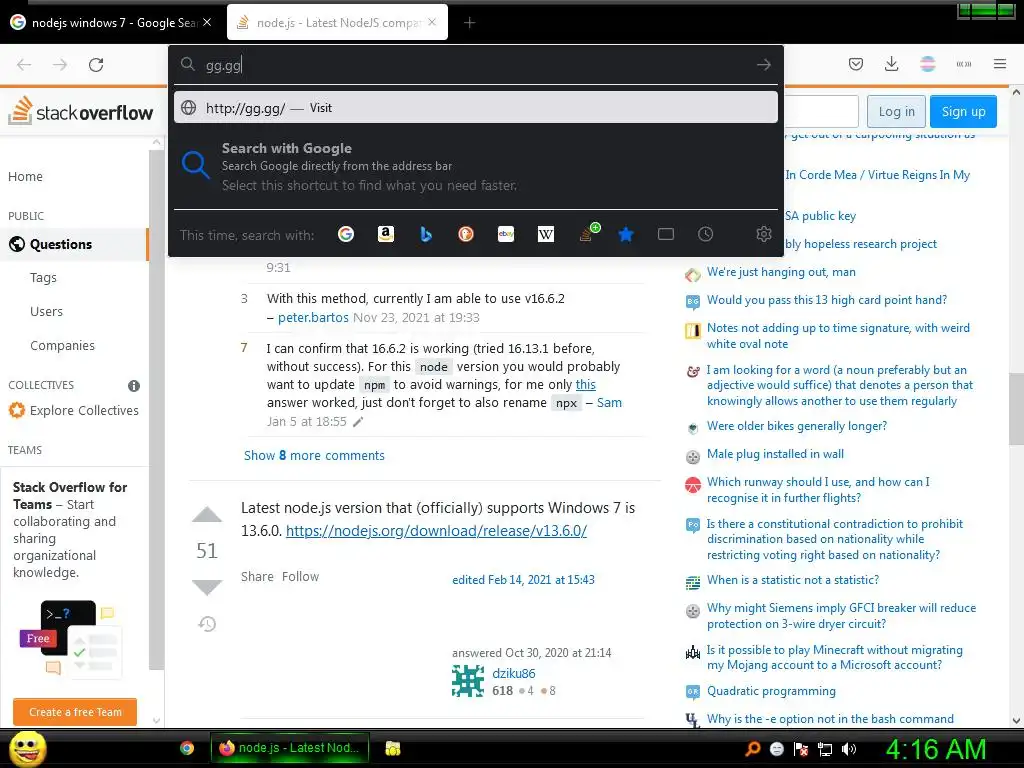Launch Chrome from the taskbar
This screenshot has width=1024, height=768.
187,748
